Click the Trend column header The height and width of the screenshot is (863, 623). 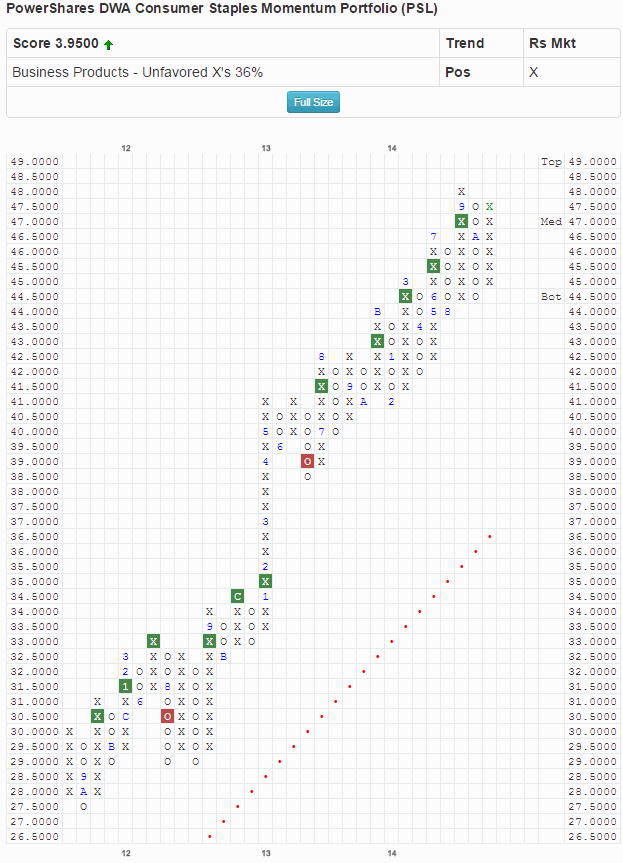(464, 43)
